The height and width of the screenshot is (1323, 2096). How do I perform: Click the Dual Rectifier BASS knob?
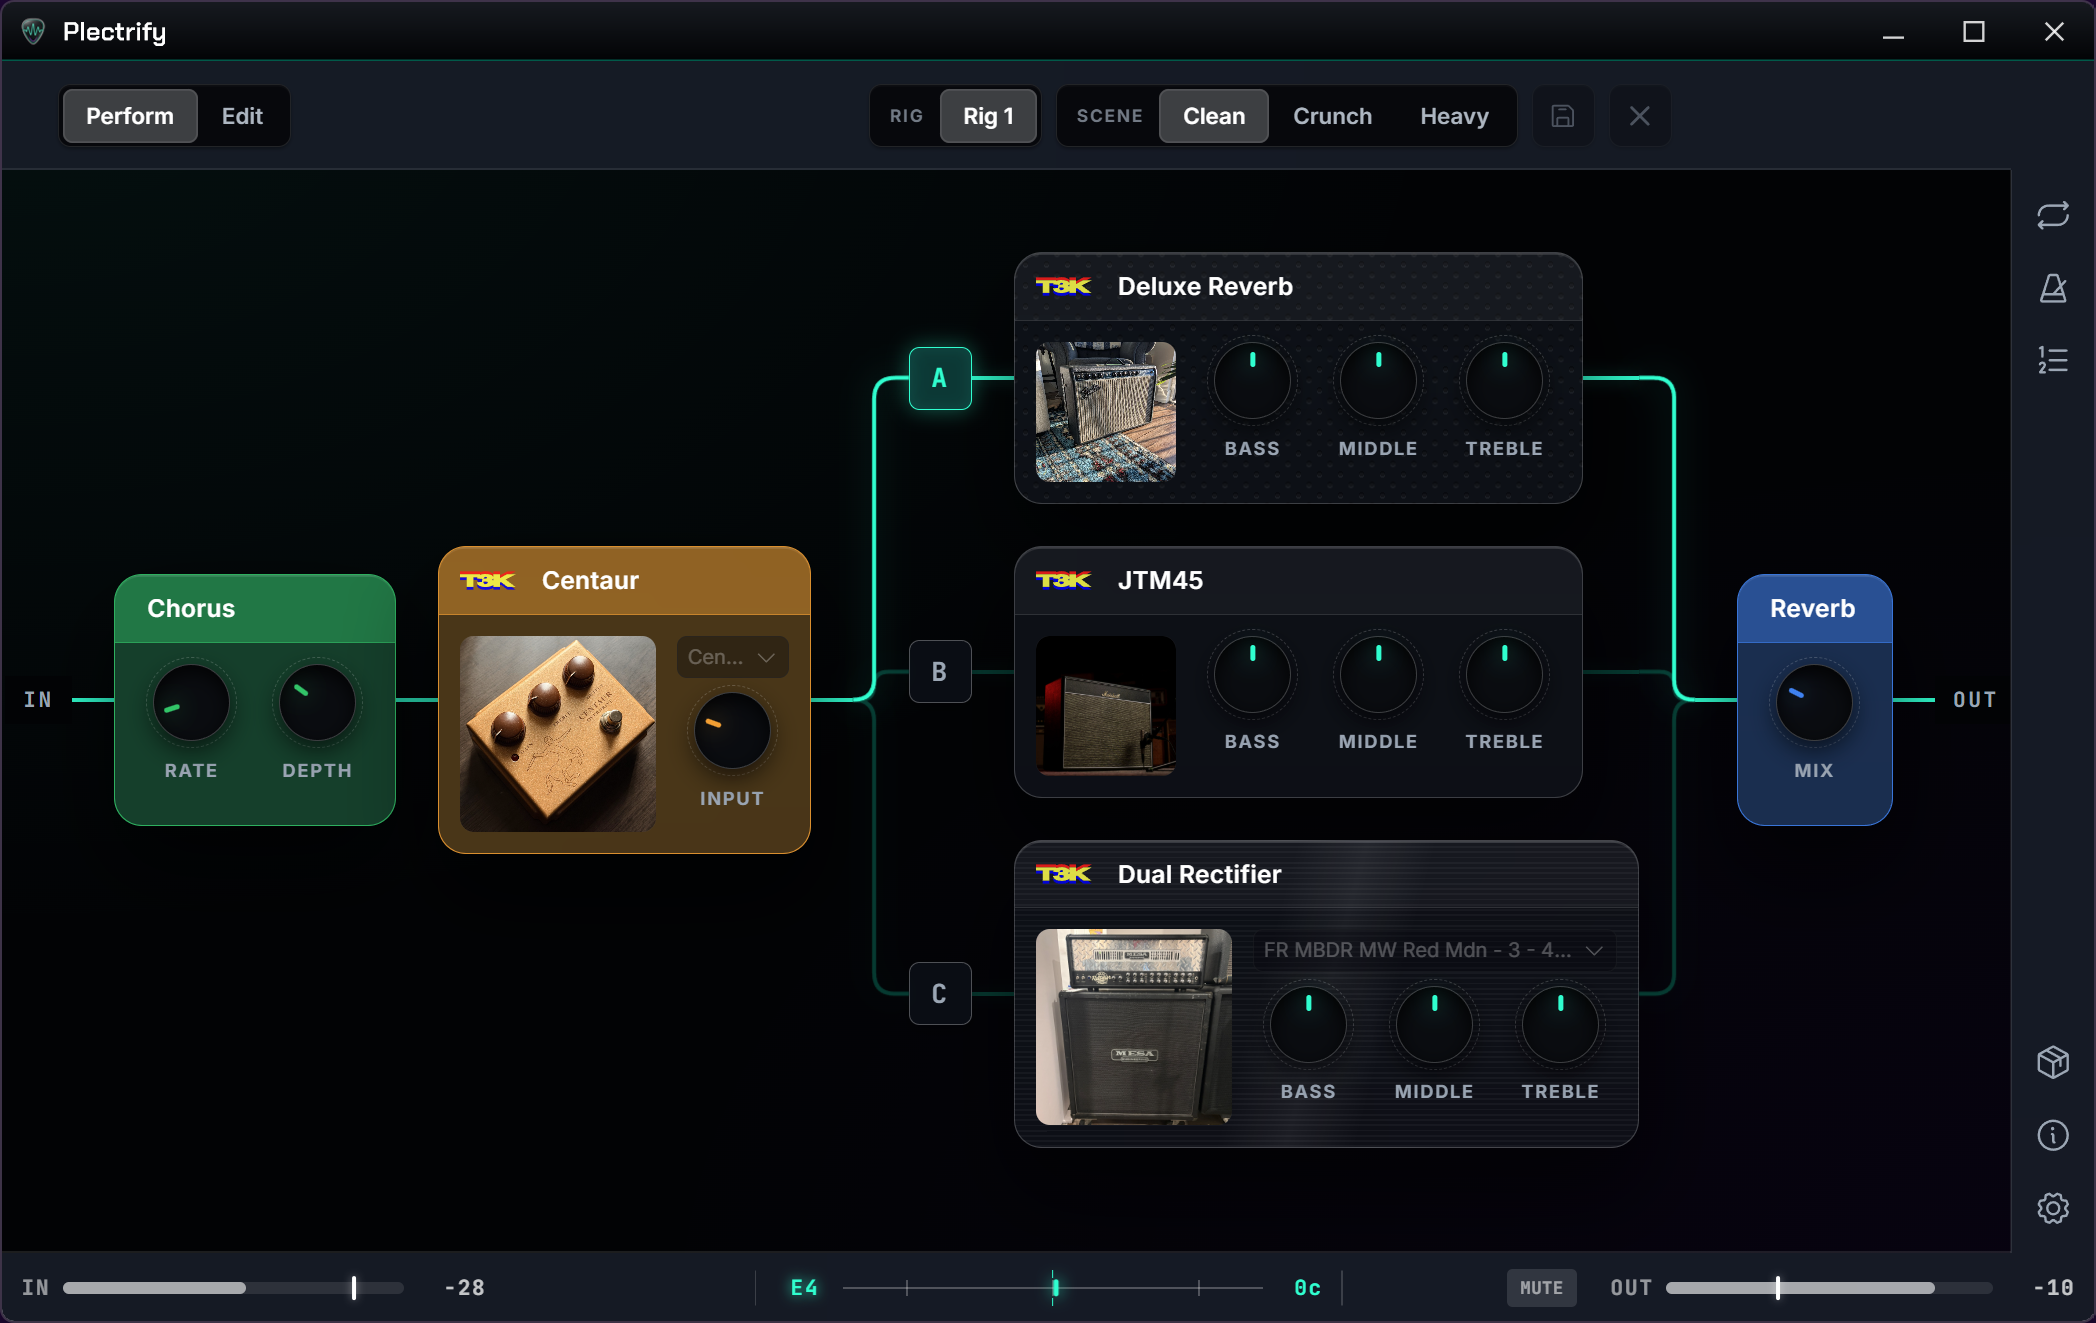pos(1308,1025)
